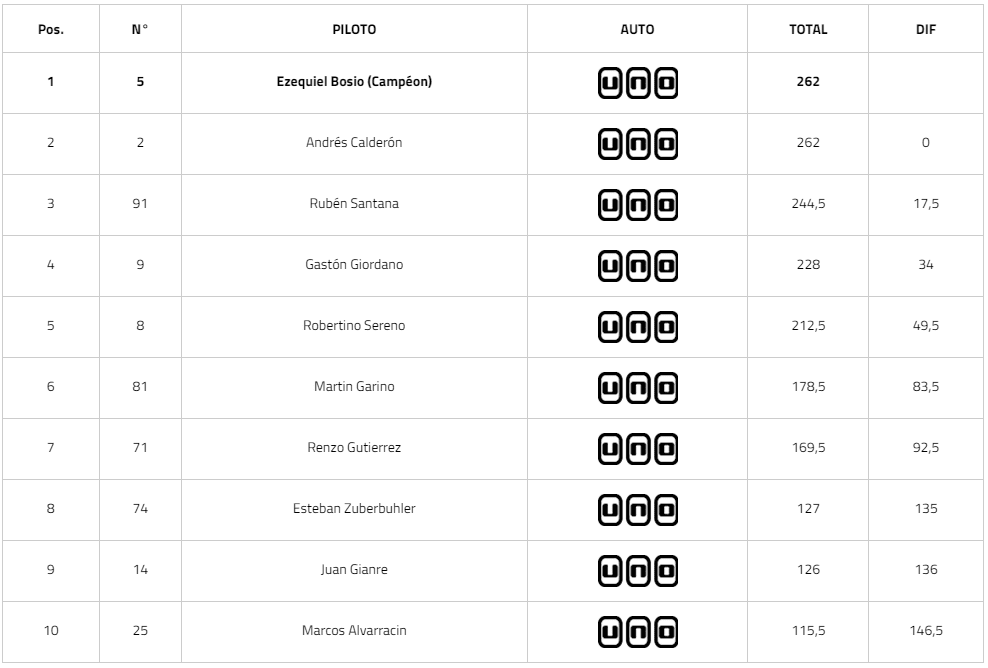
Task: Click the PILOTO column header
Action: tap(354, 30)
